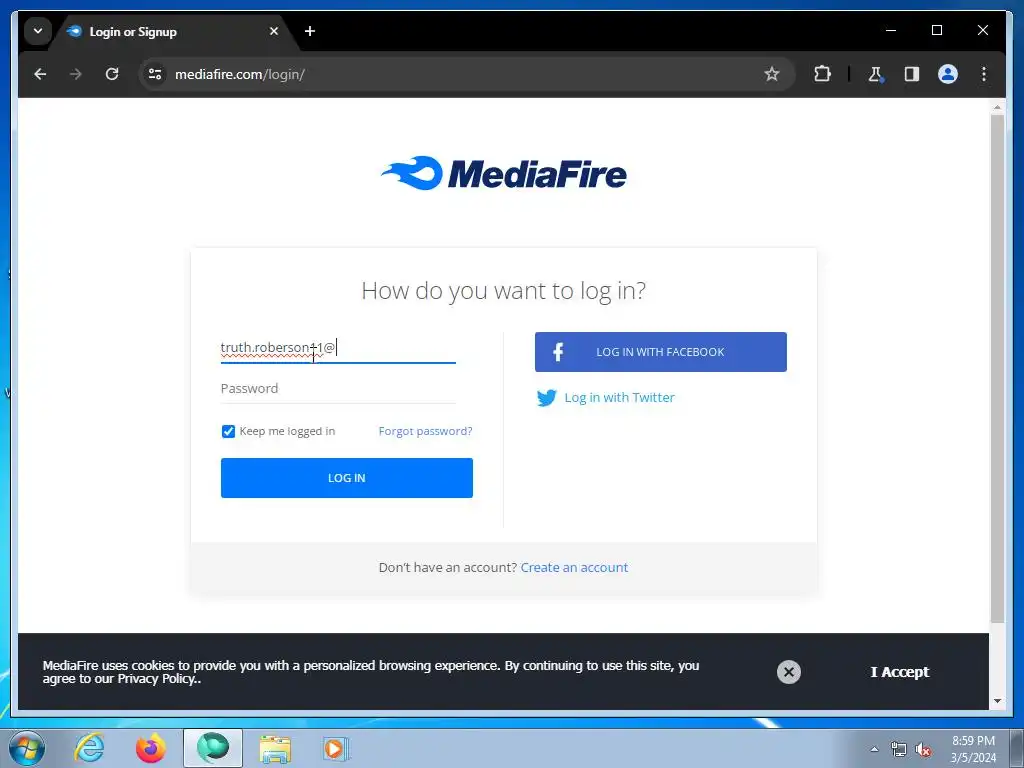Screen dimensions: 1024x768
Task: Click the address bar URL
Action: tap(240, 74)
